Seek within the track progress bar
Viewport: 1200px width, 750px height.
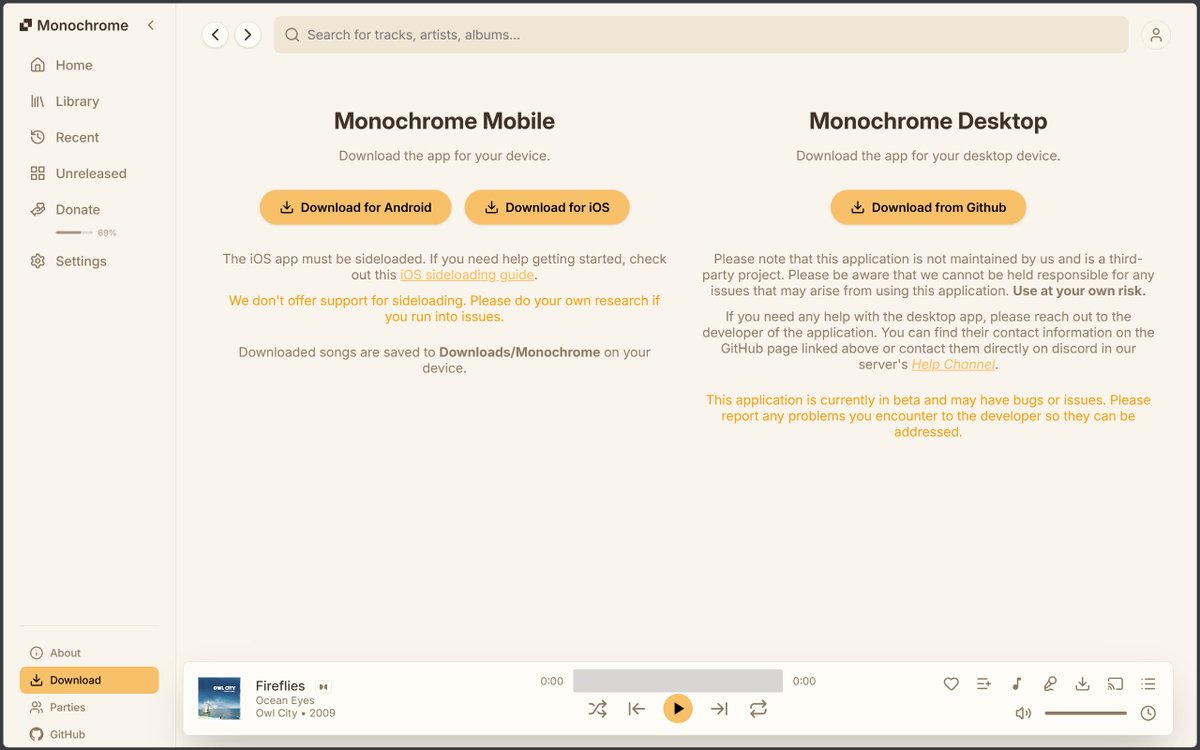(678, 681)
